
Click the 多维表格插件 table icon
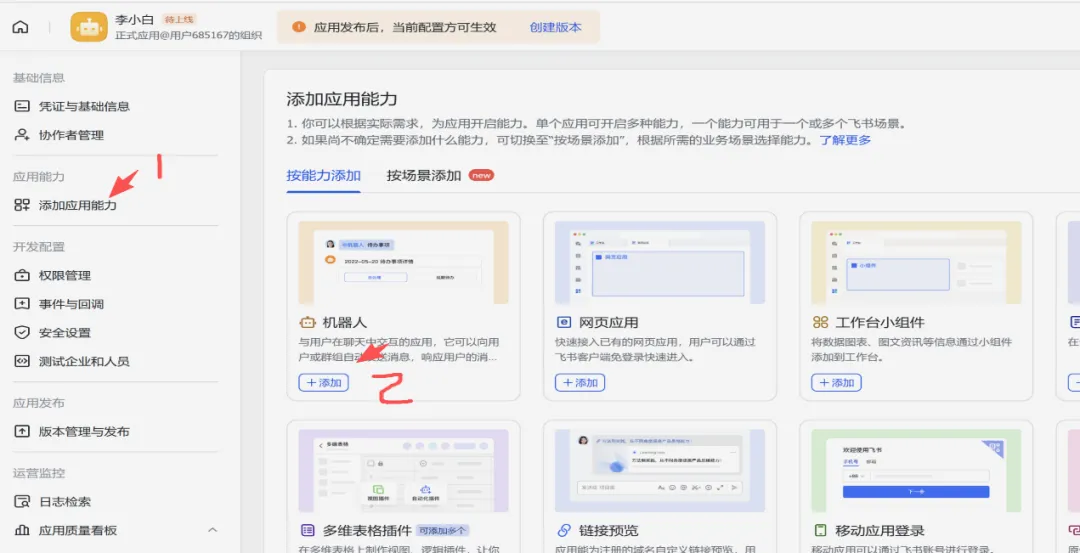pos(307,530)
